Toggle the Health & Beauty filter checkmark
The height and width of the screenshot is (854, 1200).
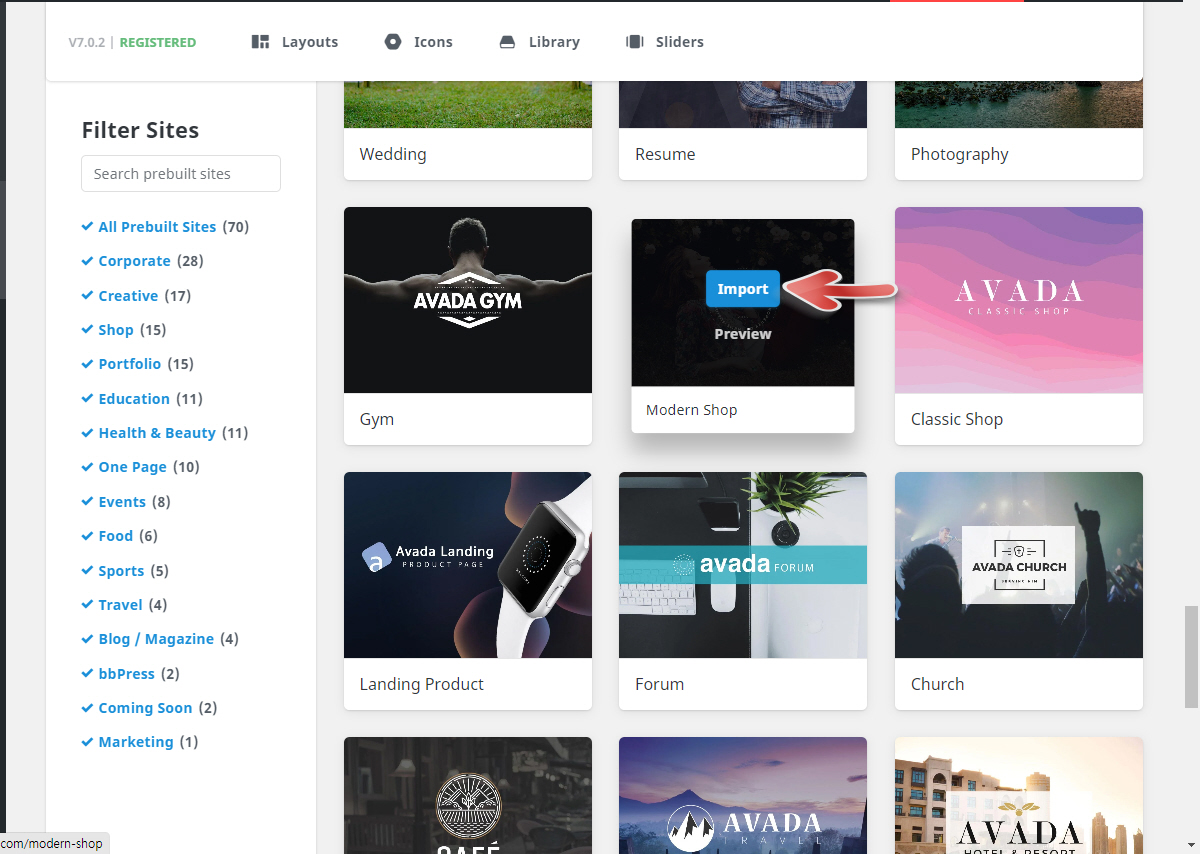(87, 433)
